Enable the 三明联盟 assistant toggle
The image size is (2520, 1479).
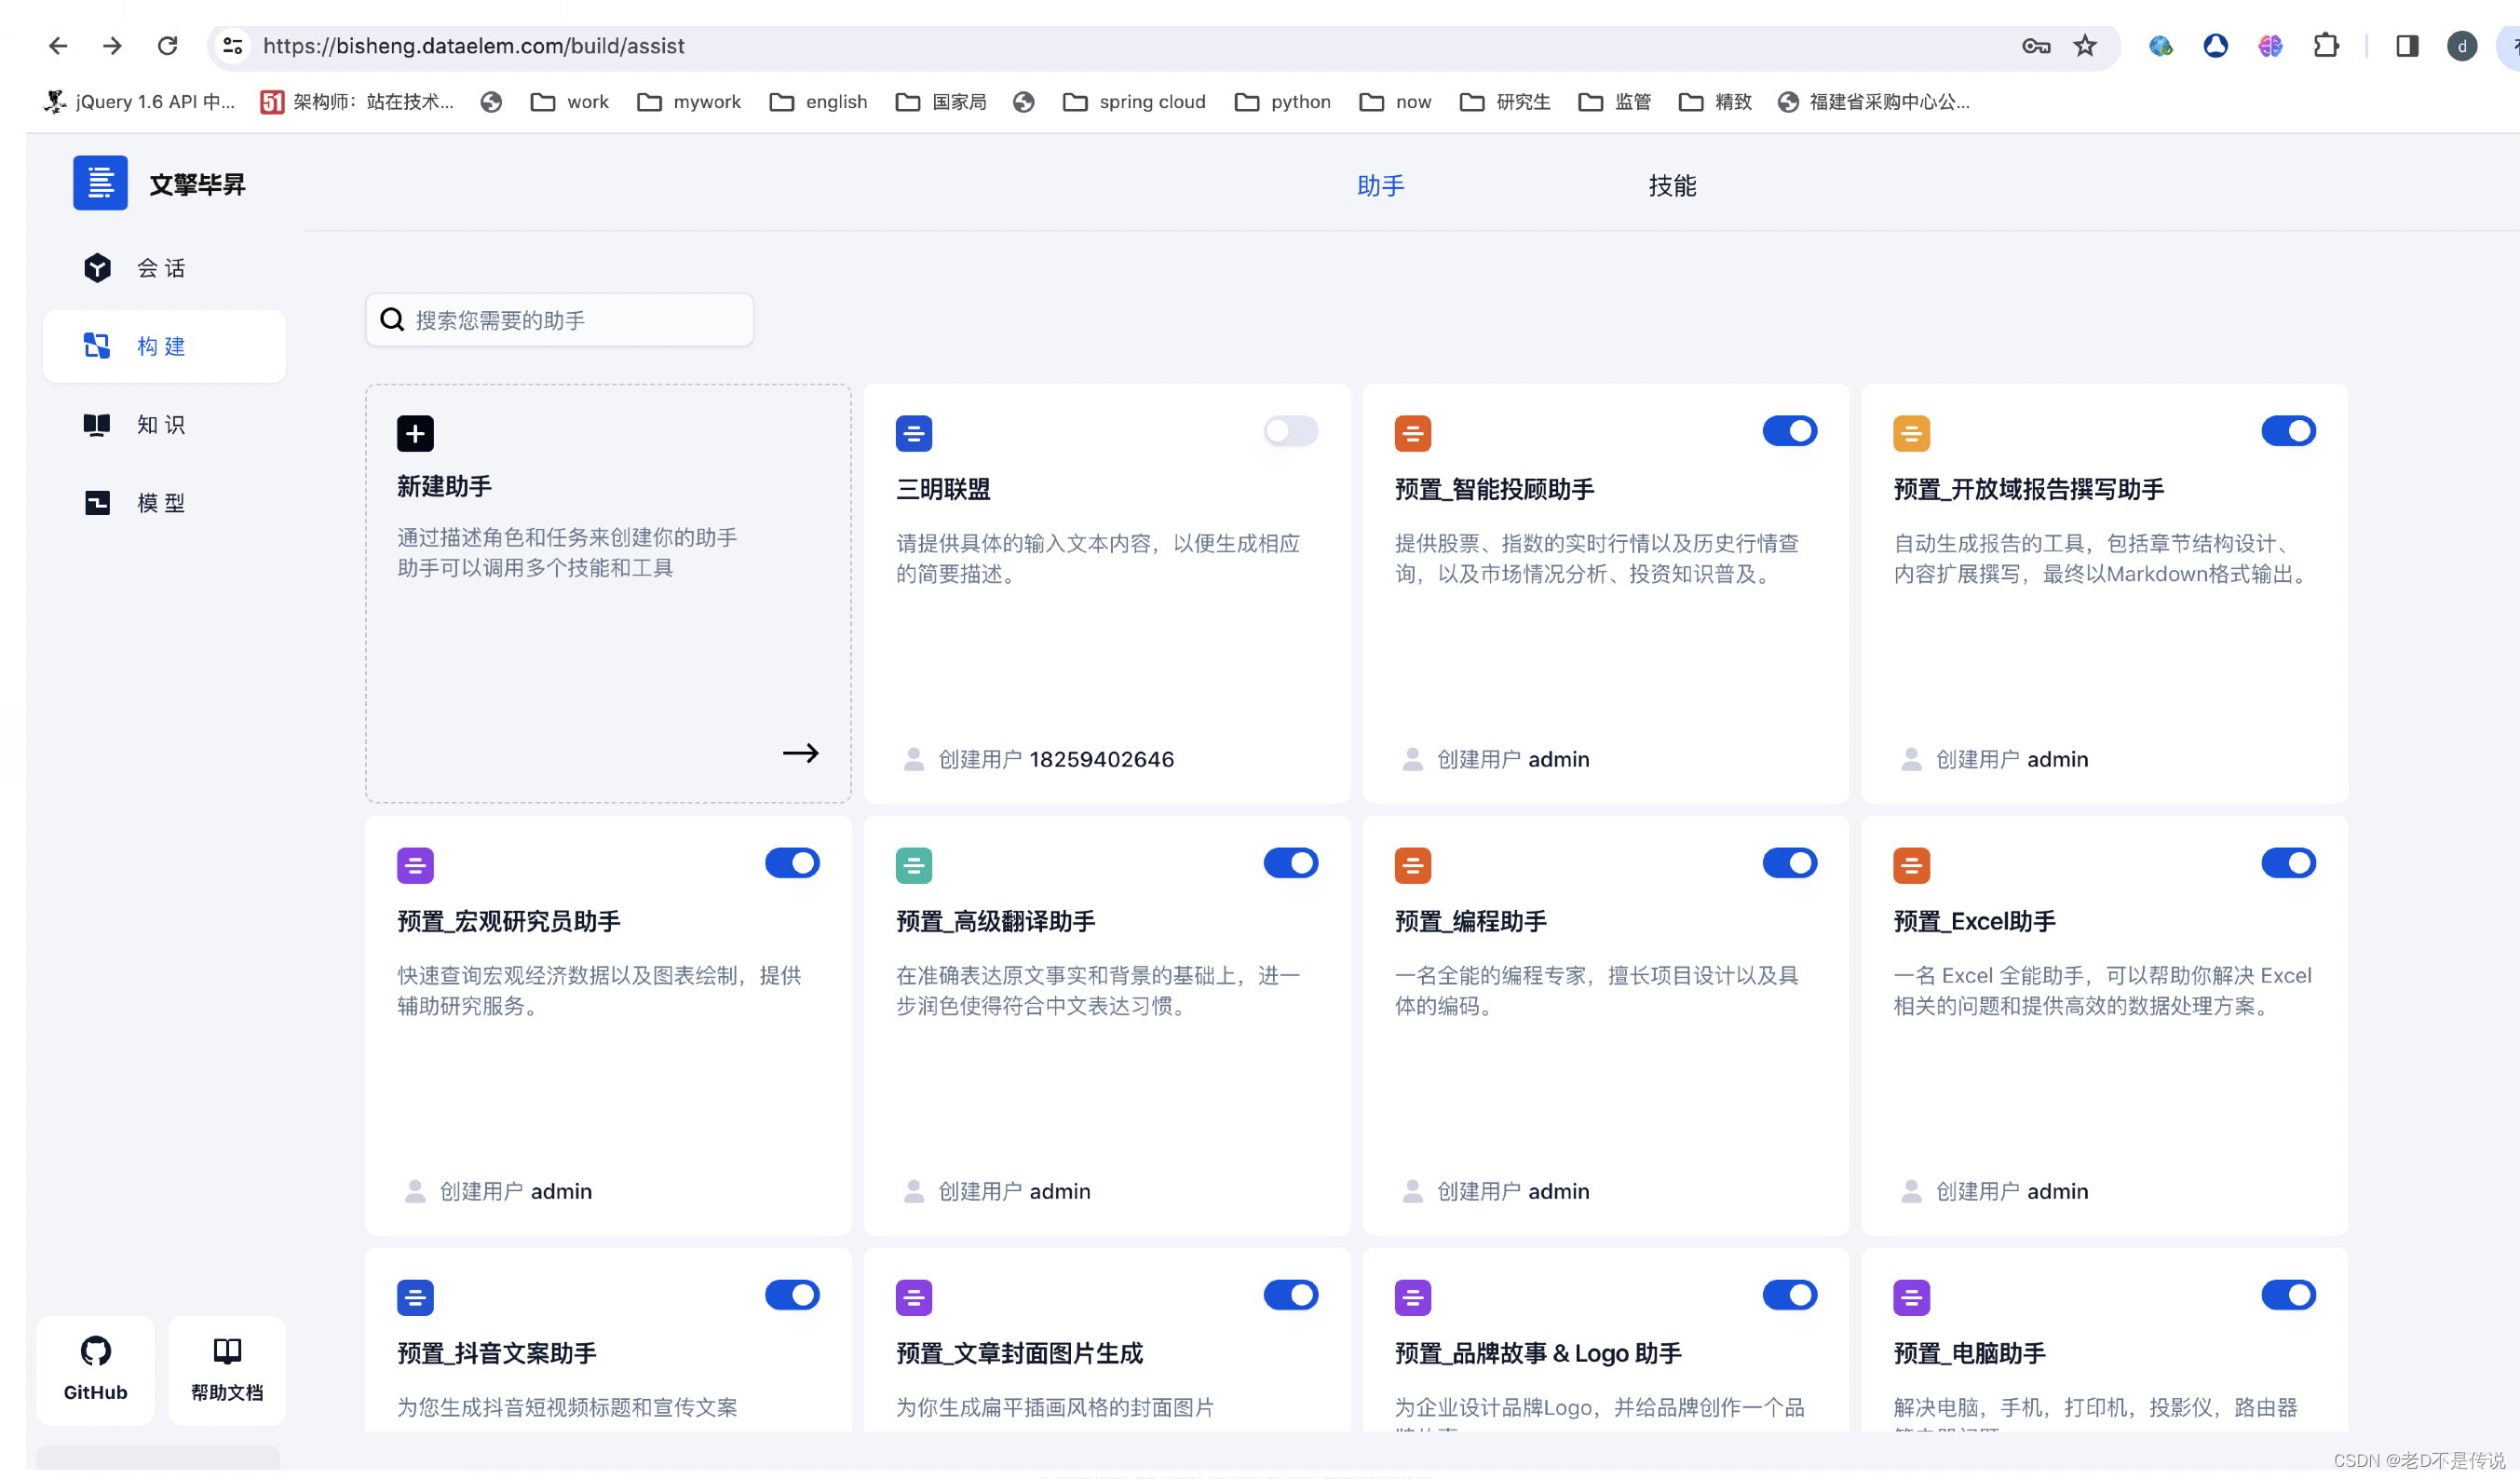pos(1290,431)
